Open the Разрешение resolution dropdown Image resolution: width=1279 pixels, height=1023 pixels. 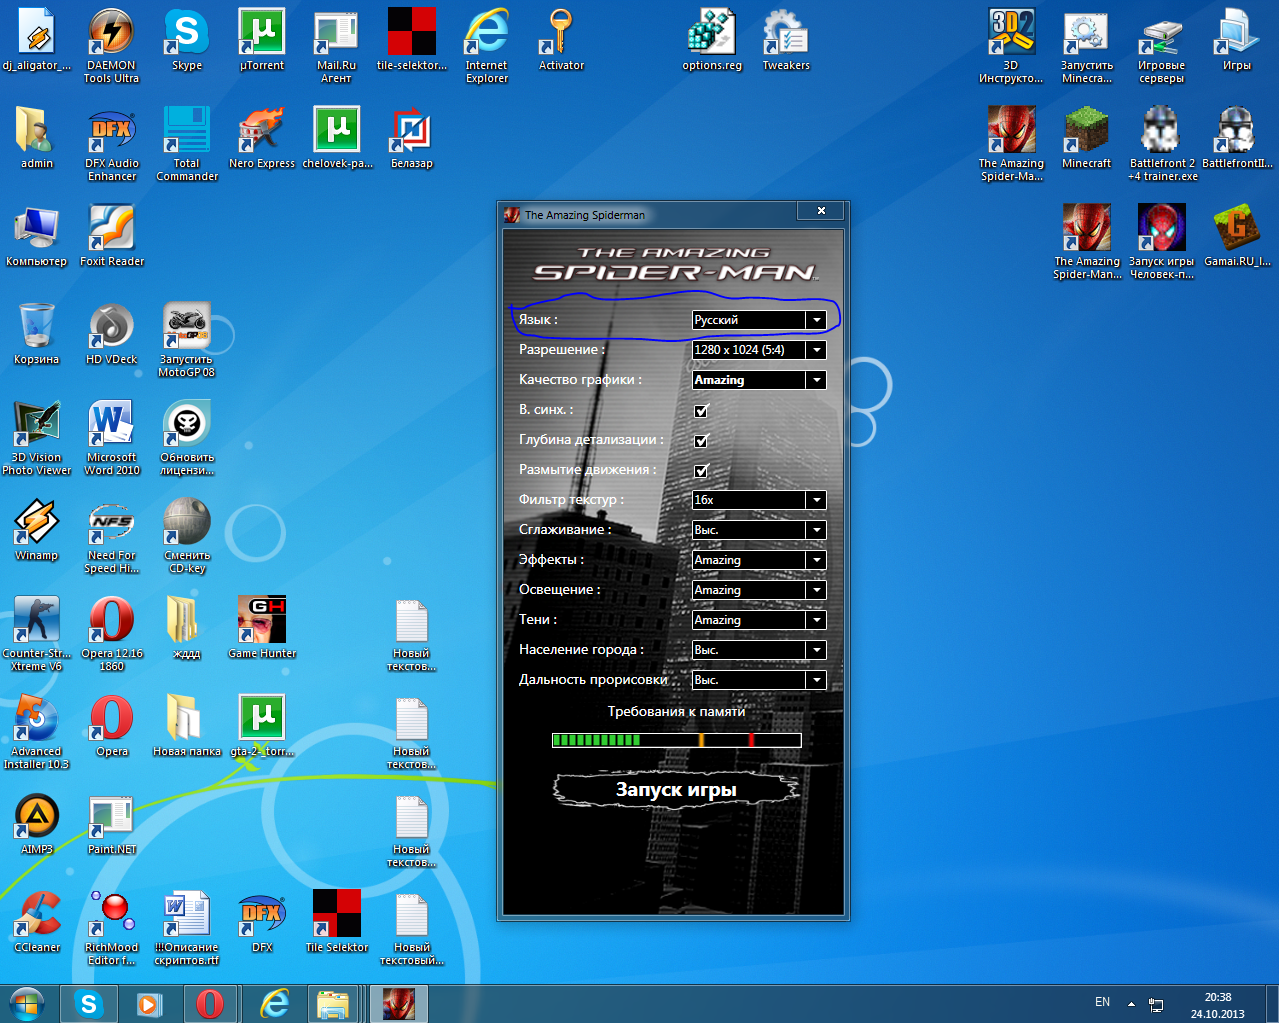(x=816, y=350)
